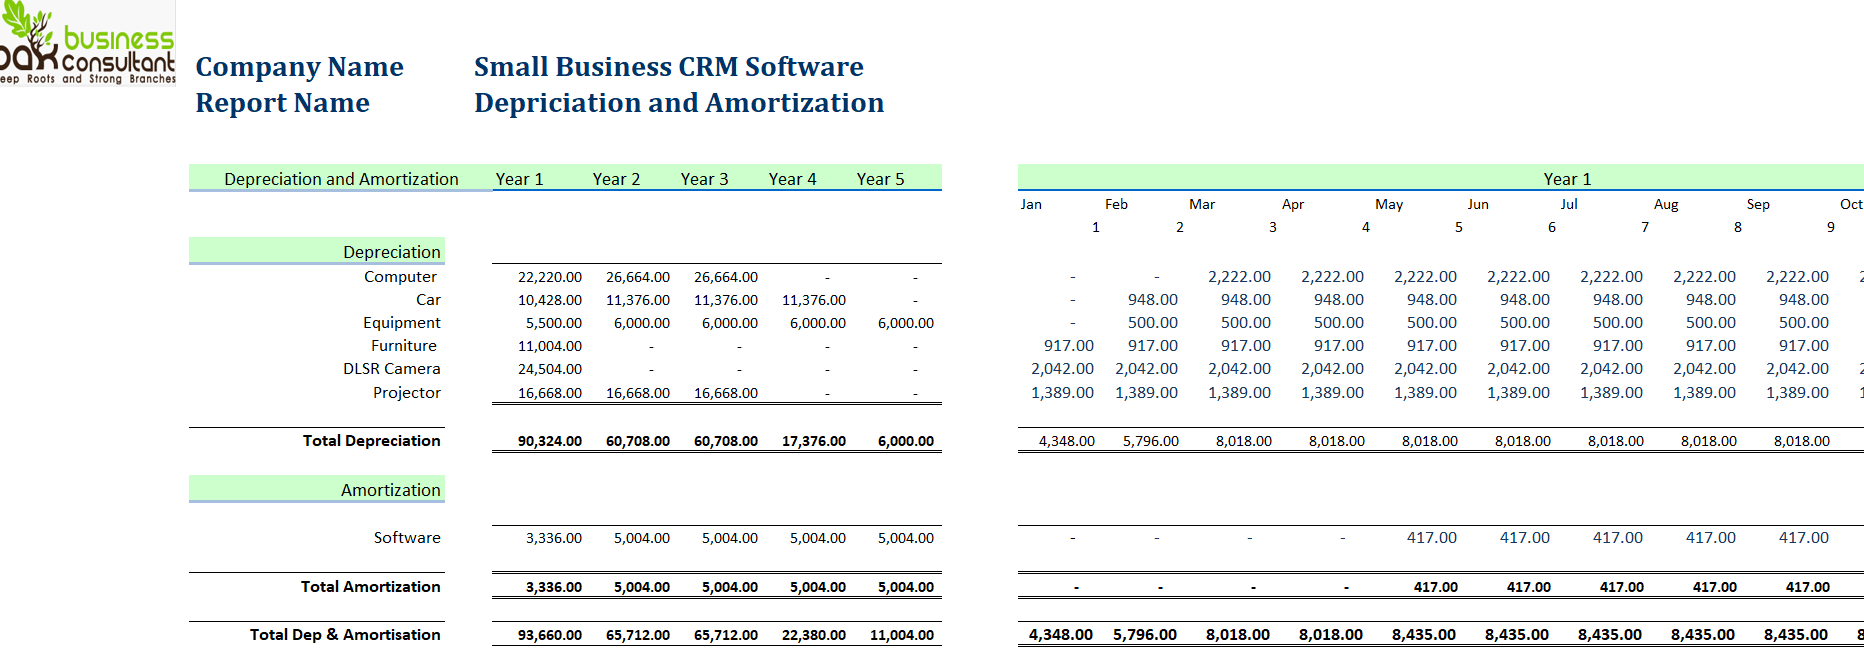Click the Aug month header
This screenshot has height=650, width=1864.
coord(1666,204)
